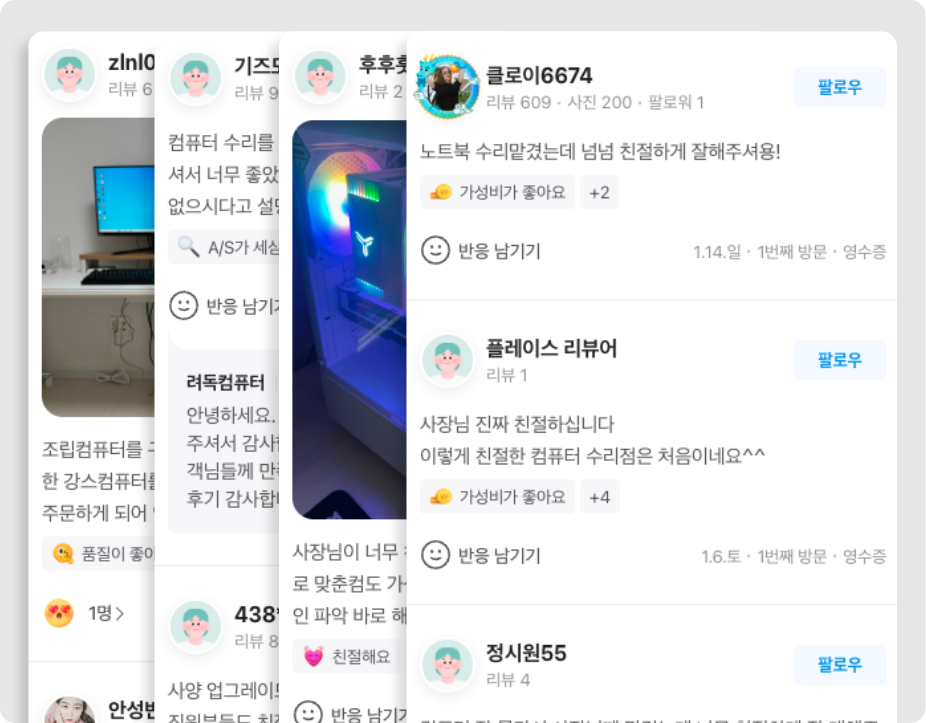Click the 정시원55 profile avatar
The width and height of the screenshot is (926, 723).
pyautogui.click(x=448, y=665)
